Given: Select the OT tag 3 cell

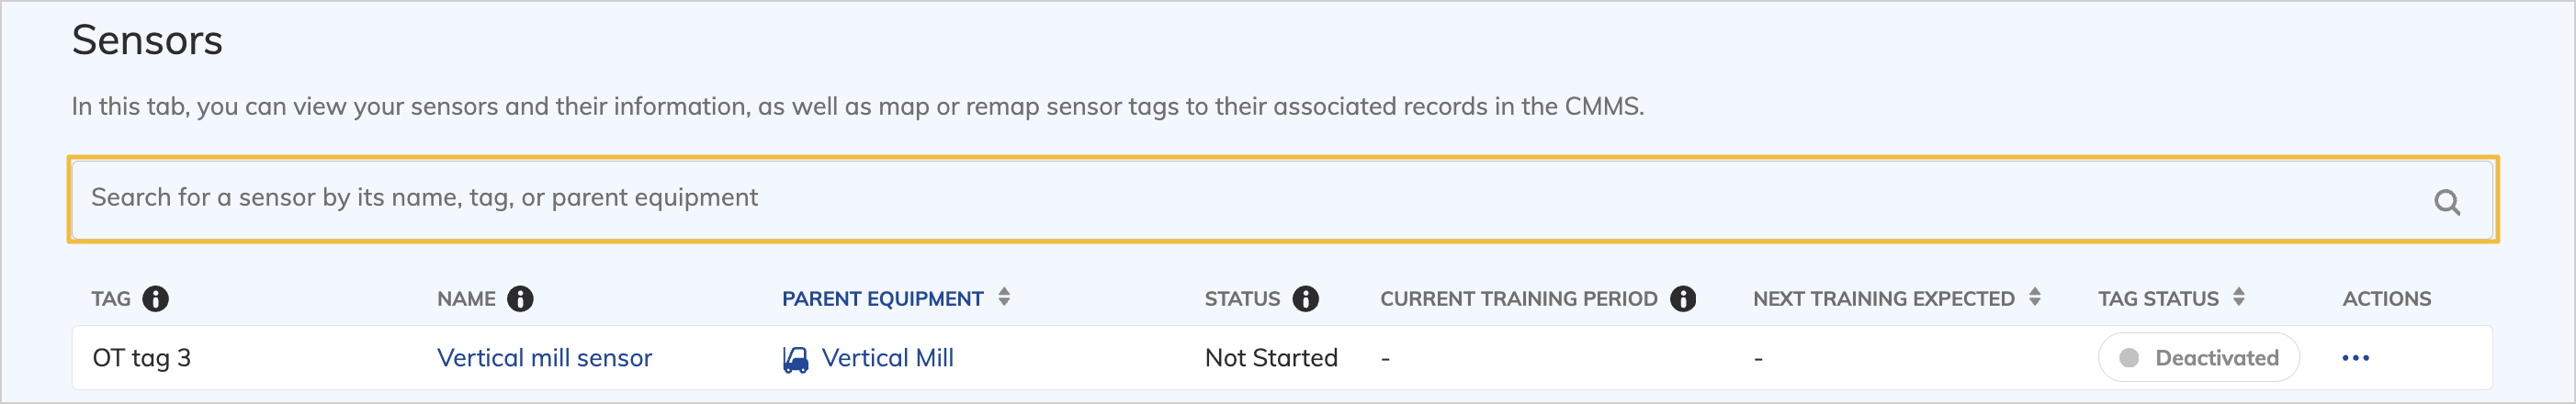Looking at the screenshot, I should [x=141, y=358].
